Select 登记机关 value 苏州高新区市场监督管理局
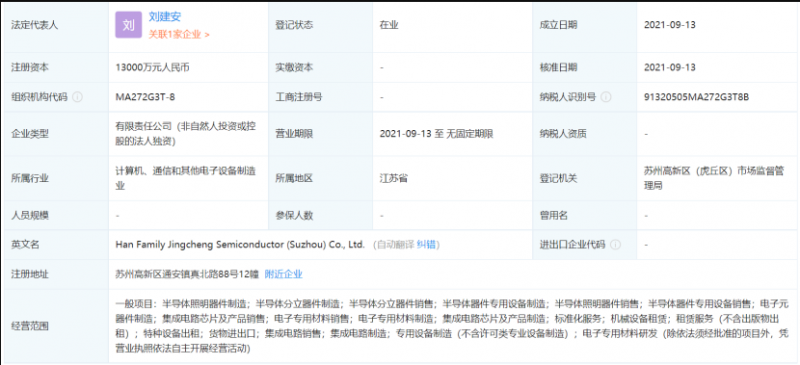 click(x=716, y=178)
